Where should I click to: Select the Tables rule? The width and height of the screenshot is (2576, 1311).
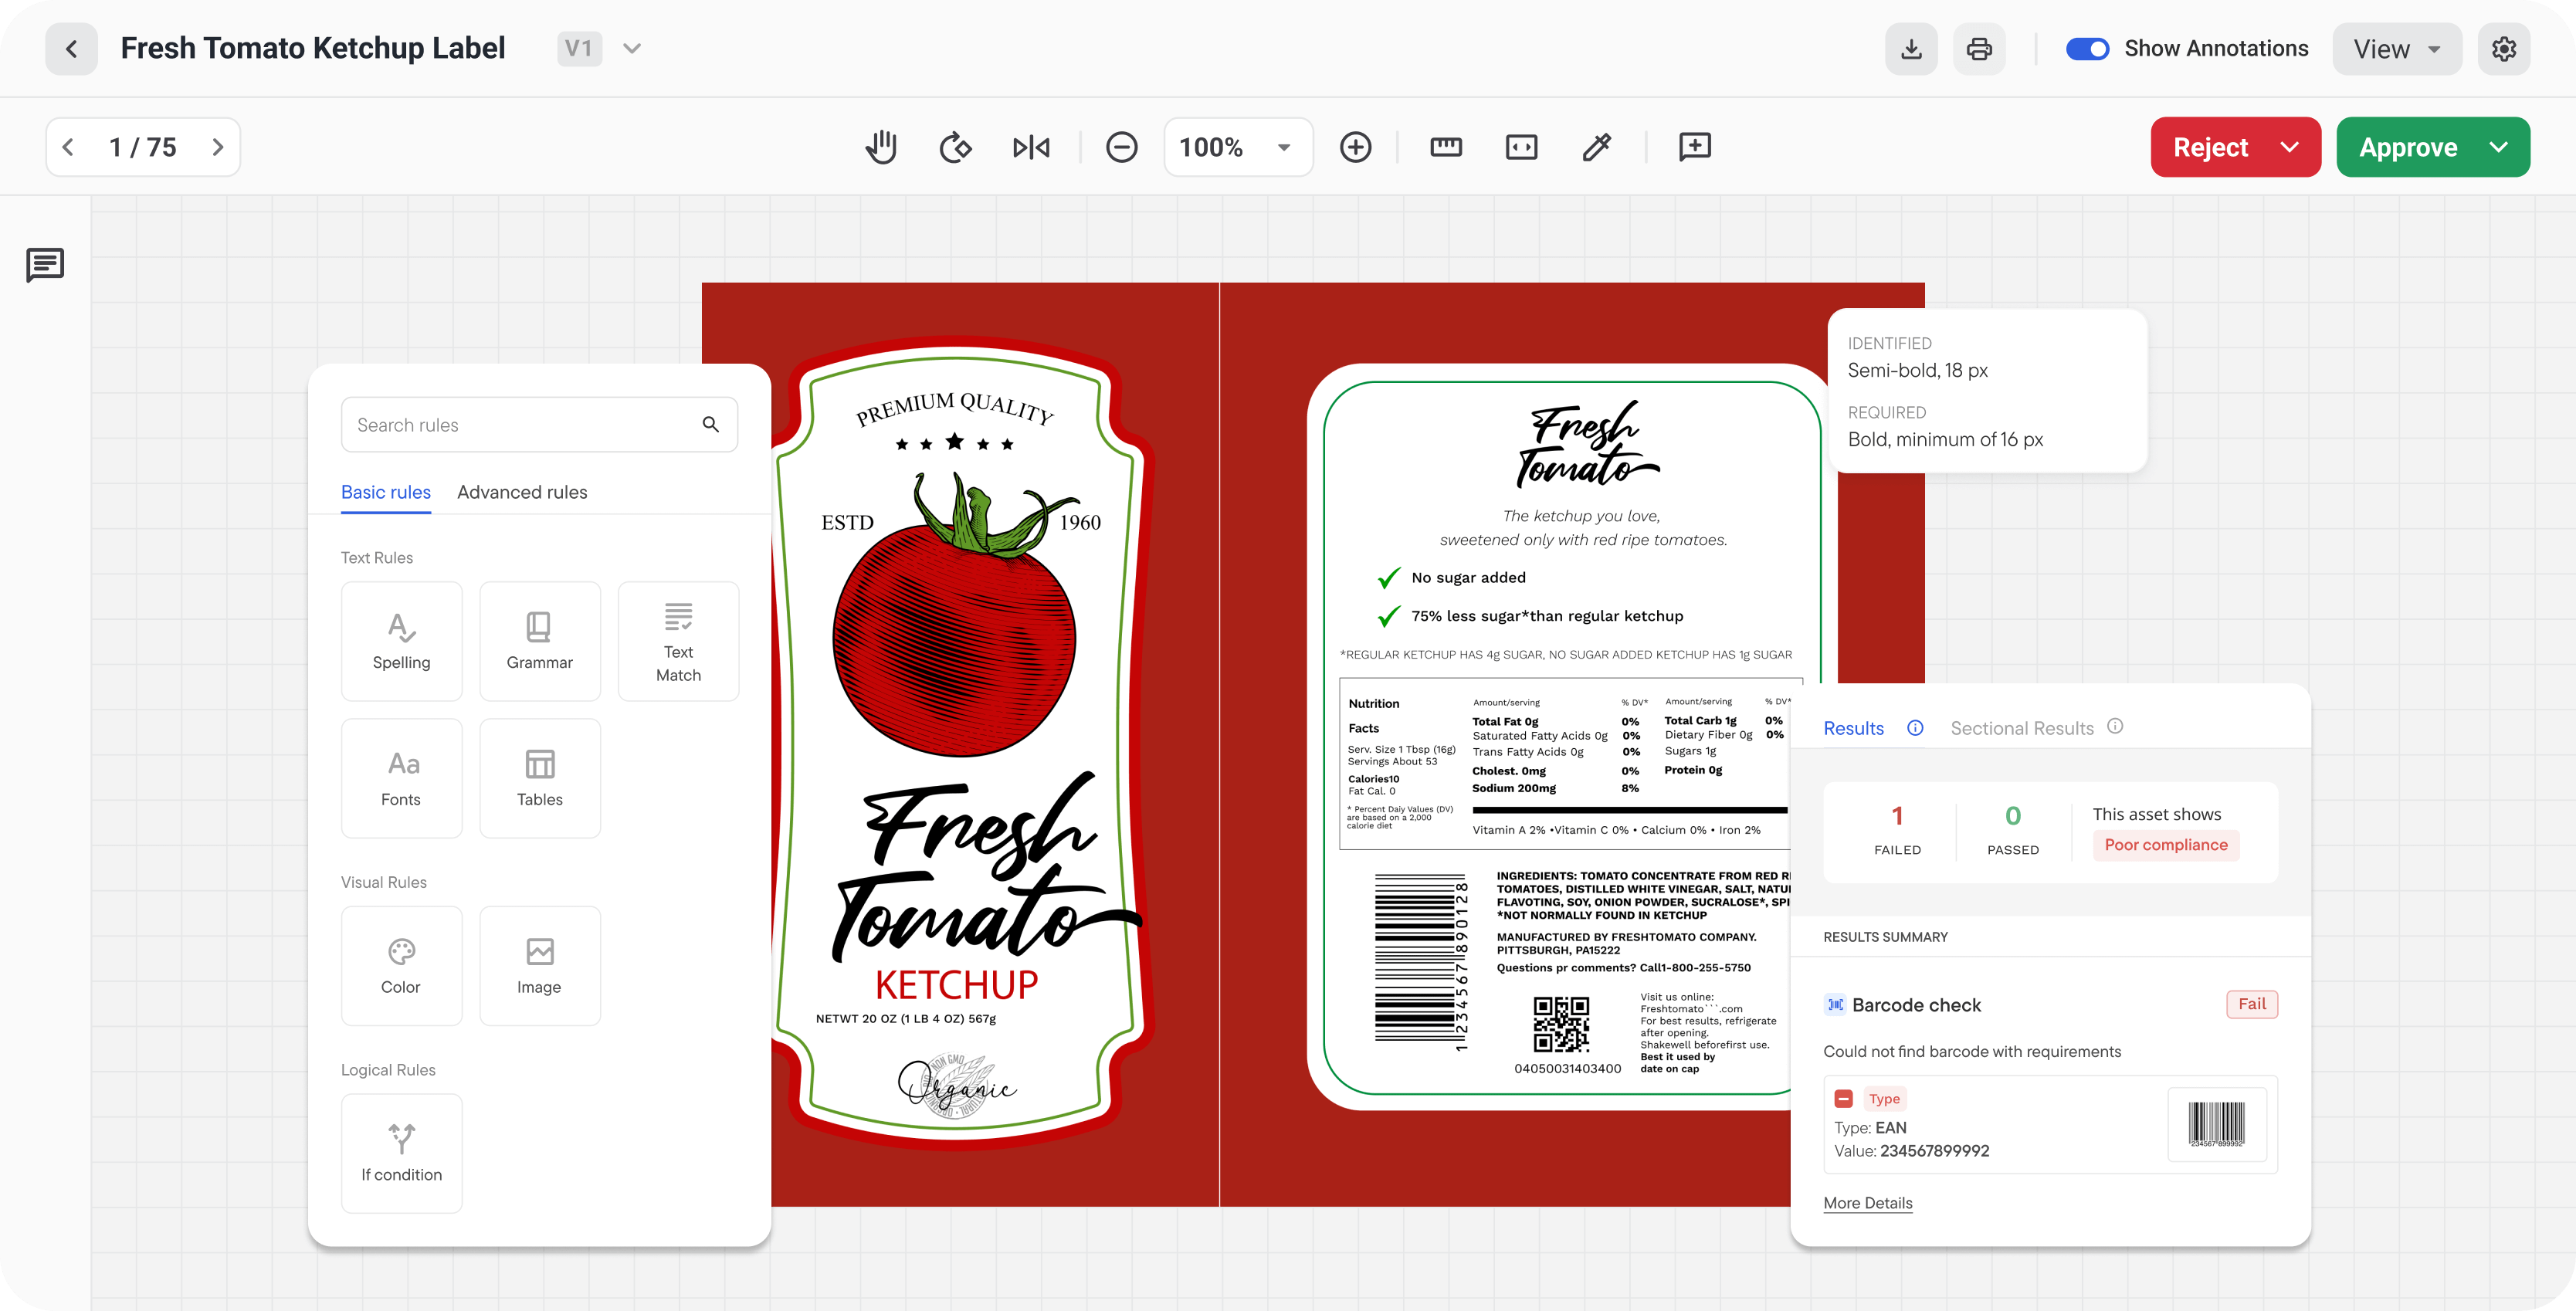tap(539, 778)
